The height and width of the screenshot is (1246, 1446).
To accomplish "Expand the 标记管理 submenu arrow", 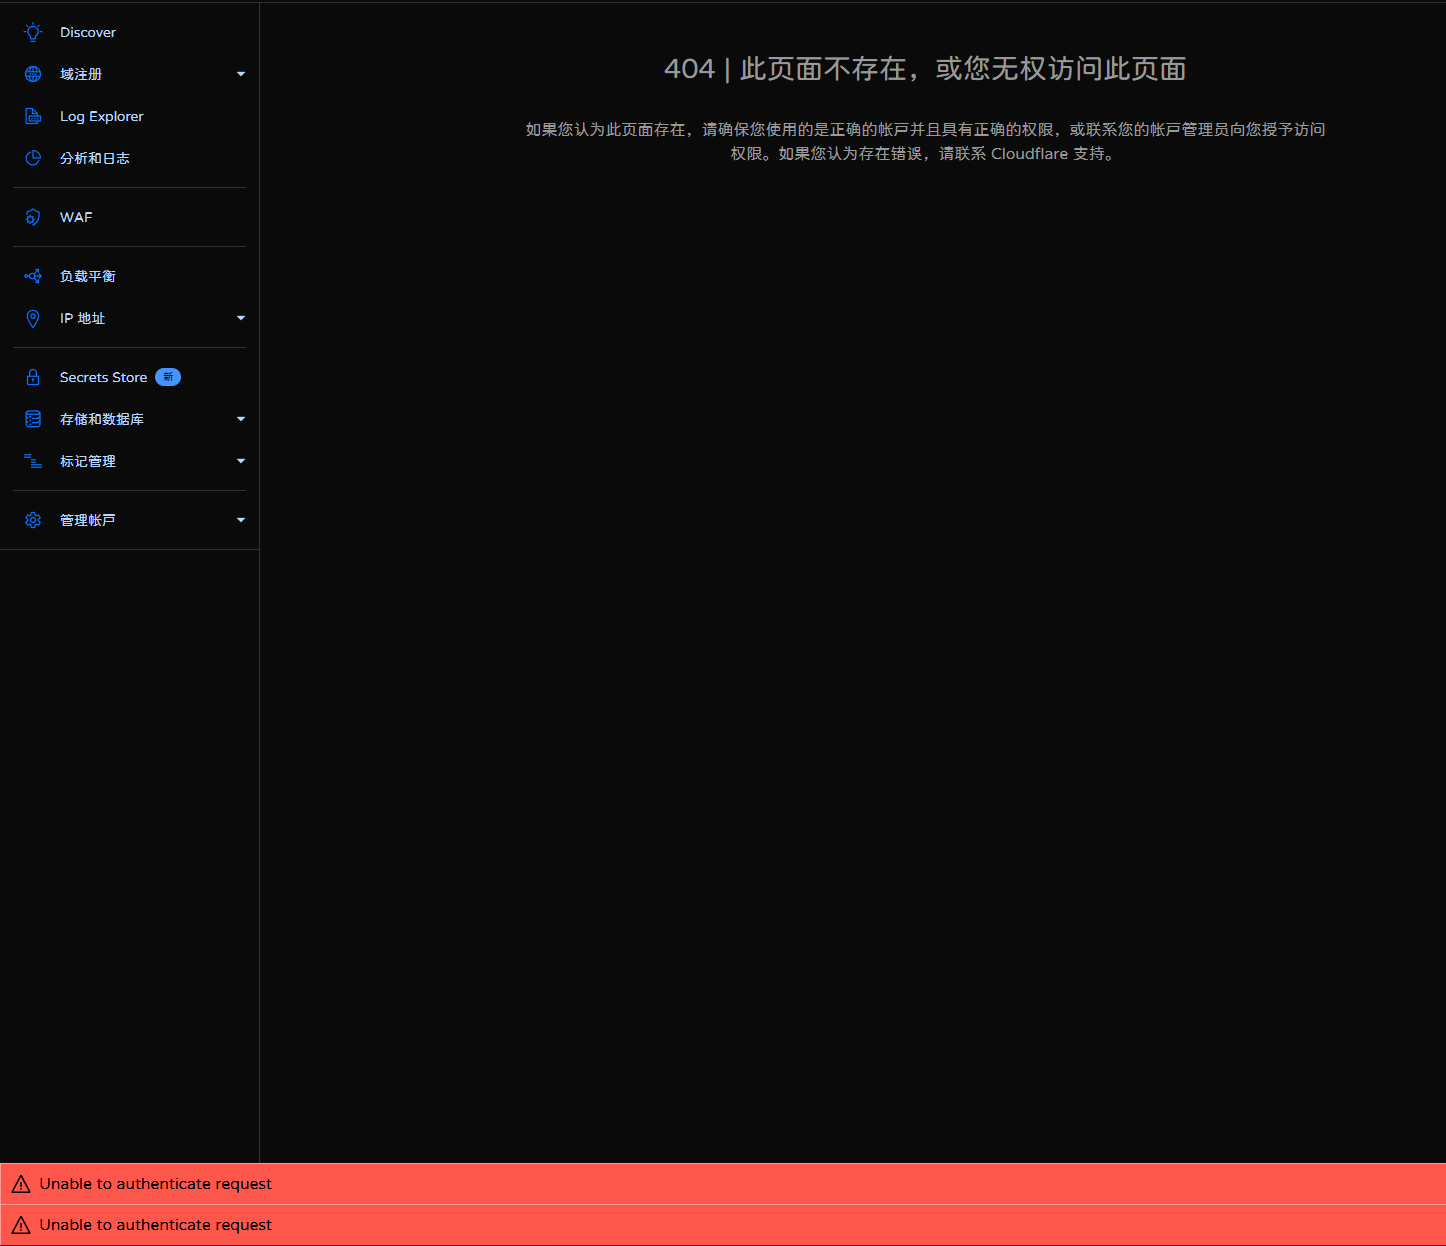I will pyautogui.click(x=241, y=461).
